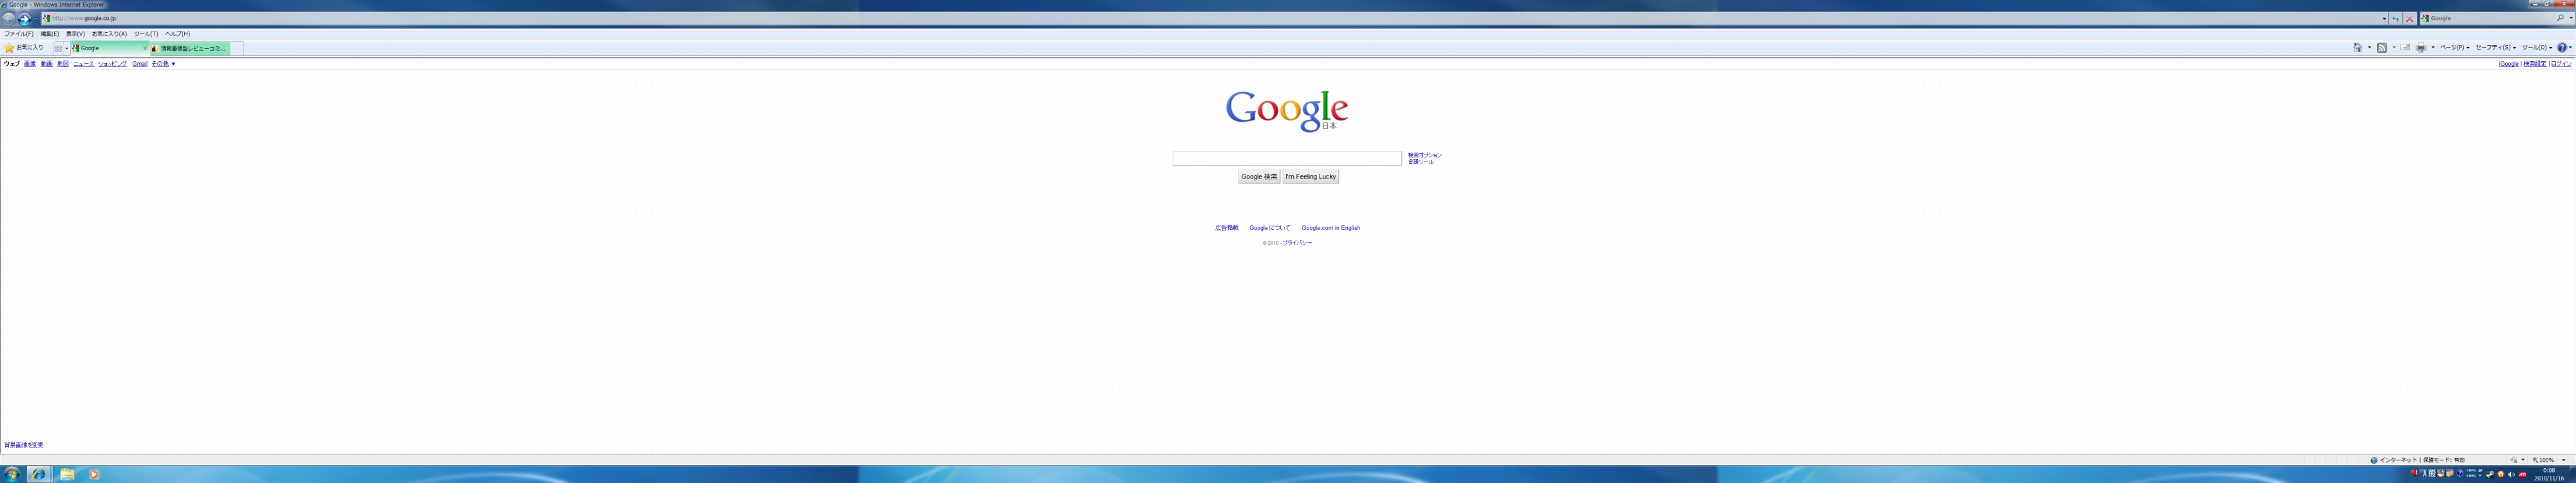Click the Print icon in command bar

[x=2420, y=48]
